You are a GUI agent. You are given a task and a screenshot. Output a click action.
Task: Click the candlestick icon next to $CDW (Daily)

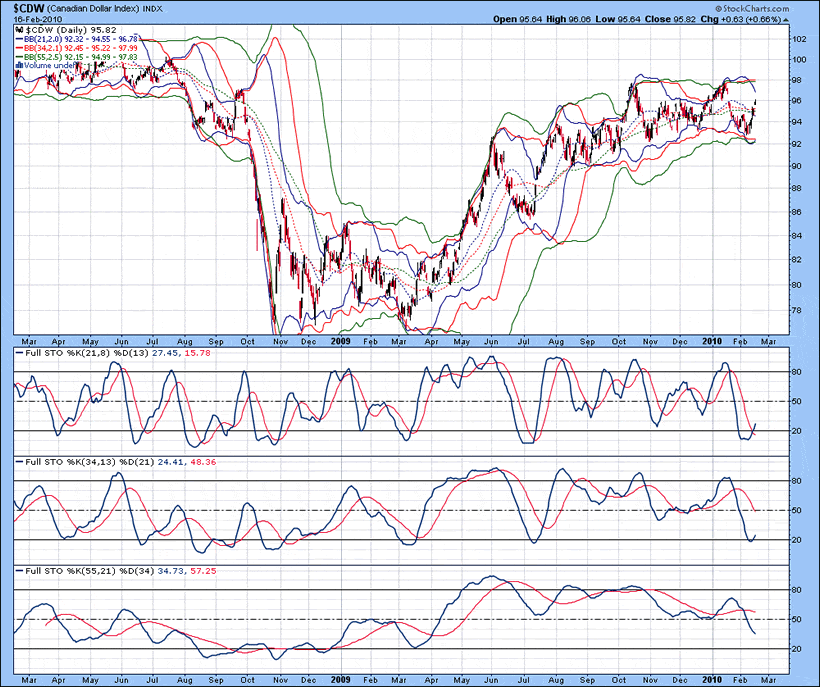click(19, 31)
